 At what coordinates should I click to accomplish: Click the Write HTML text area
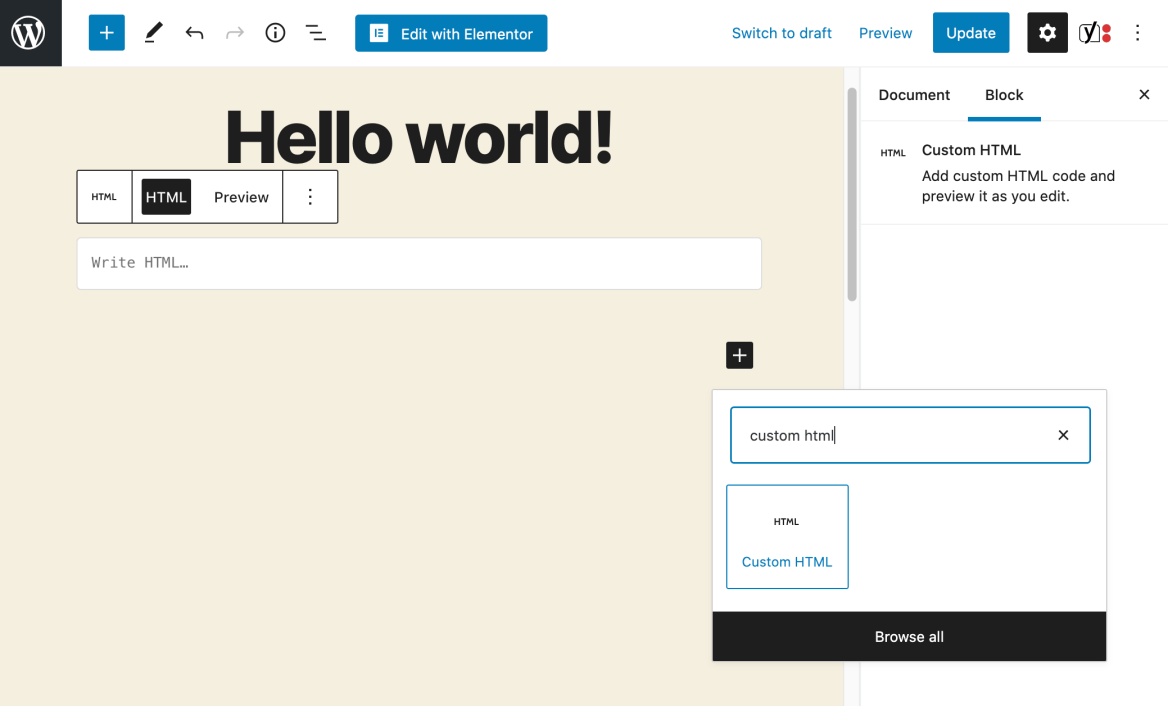(419, 263)
